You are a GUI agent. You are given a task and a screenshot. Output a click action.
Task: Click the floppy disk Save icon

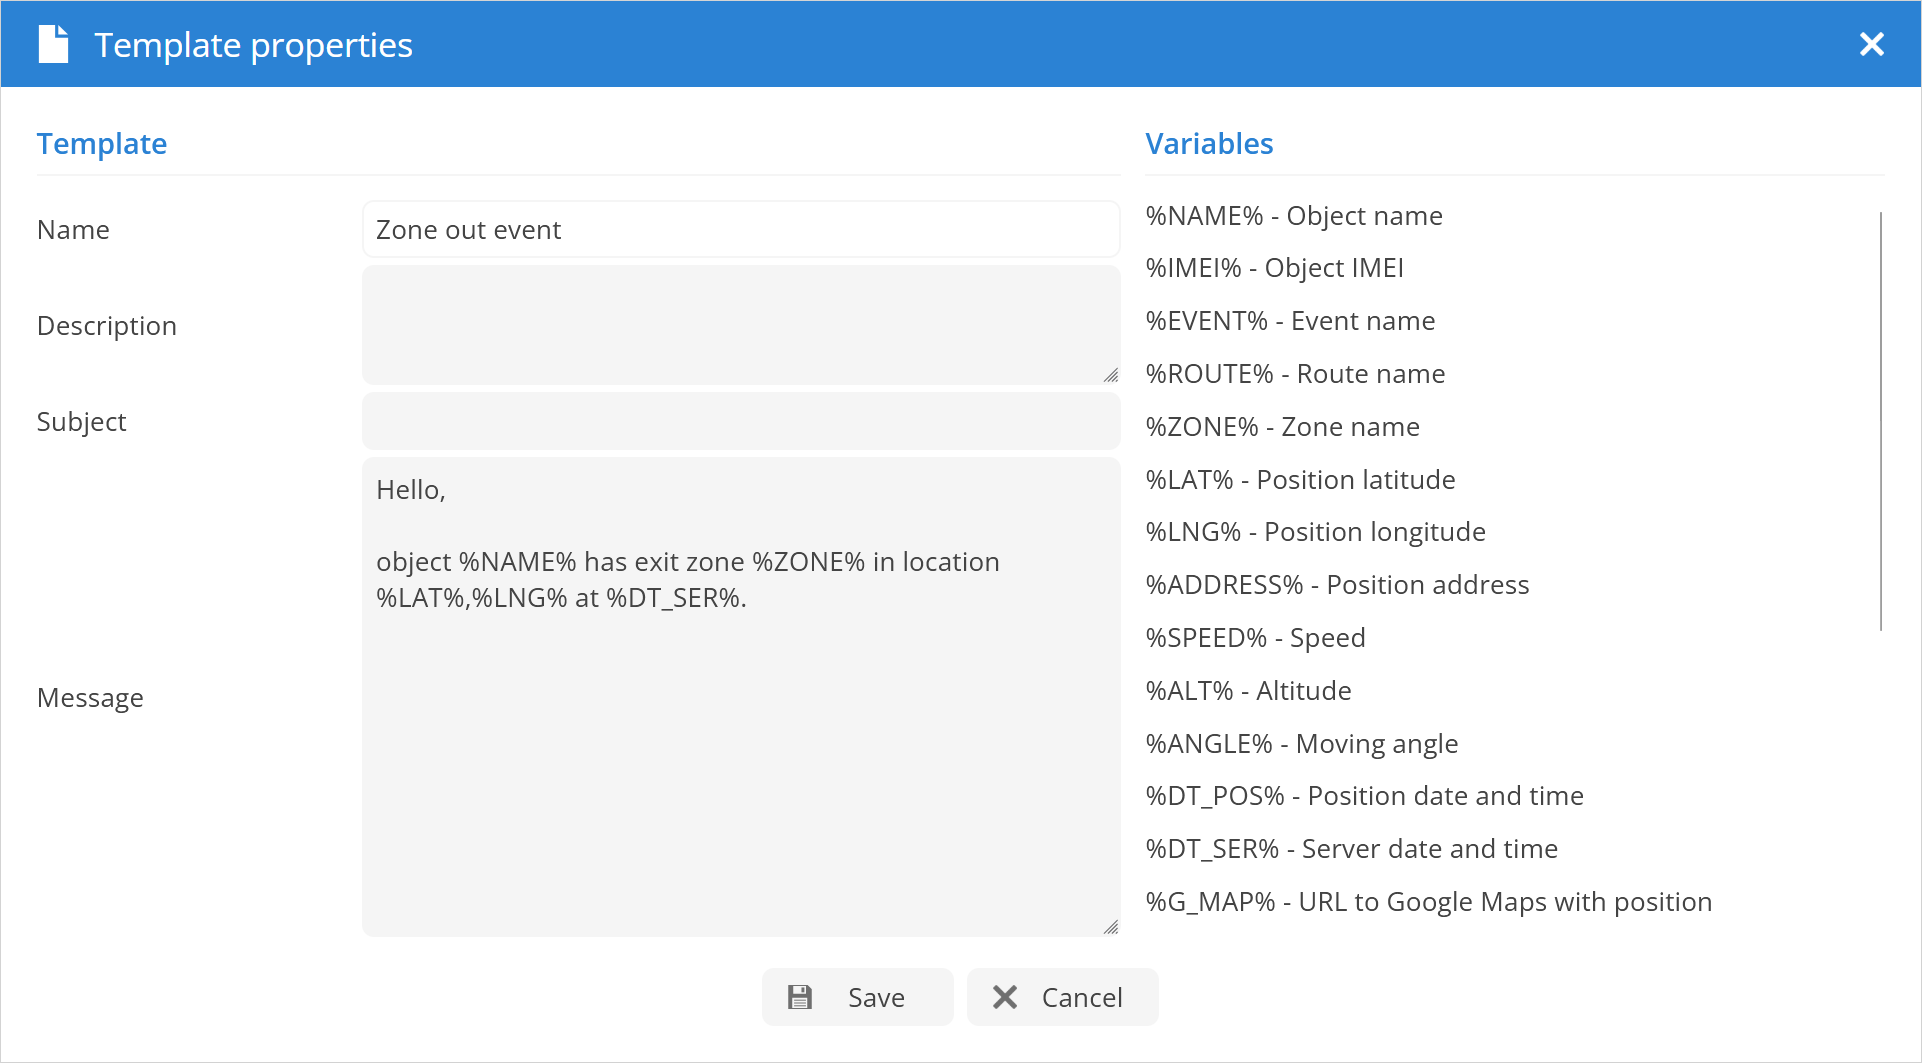[800, 997]
